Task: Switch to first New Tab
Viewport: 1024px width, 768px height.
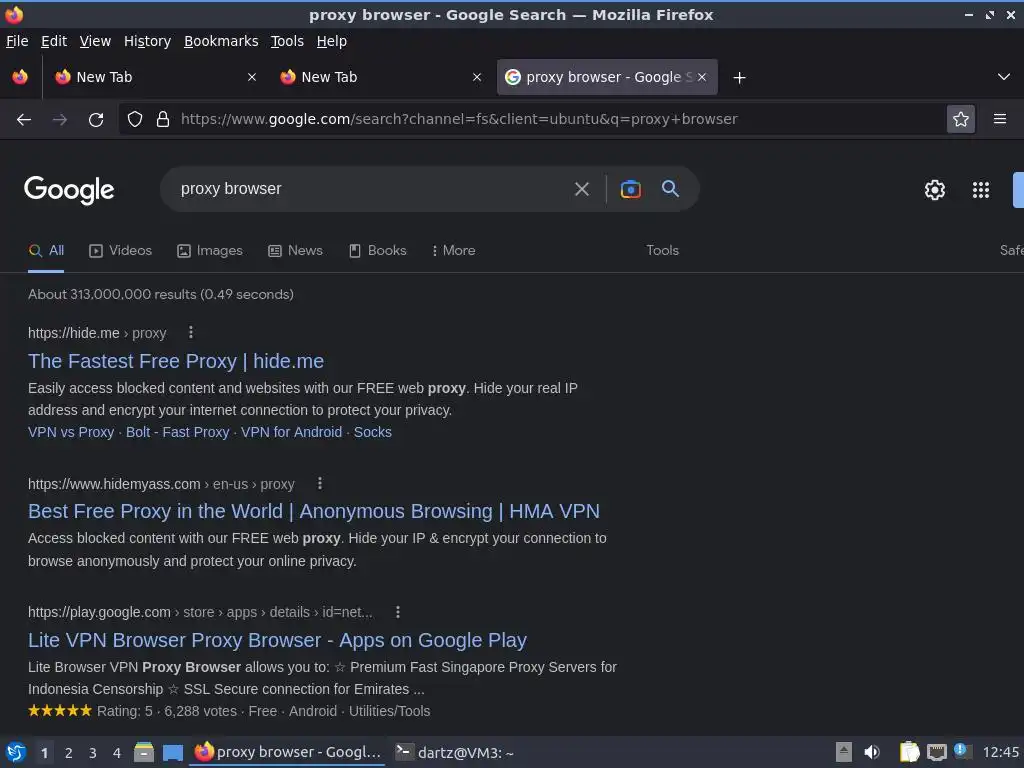Action: [155, 77]
